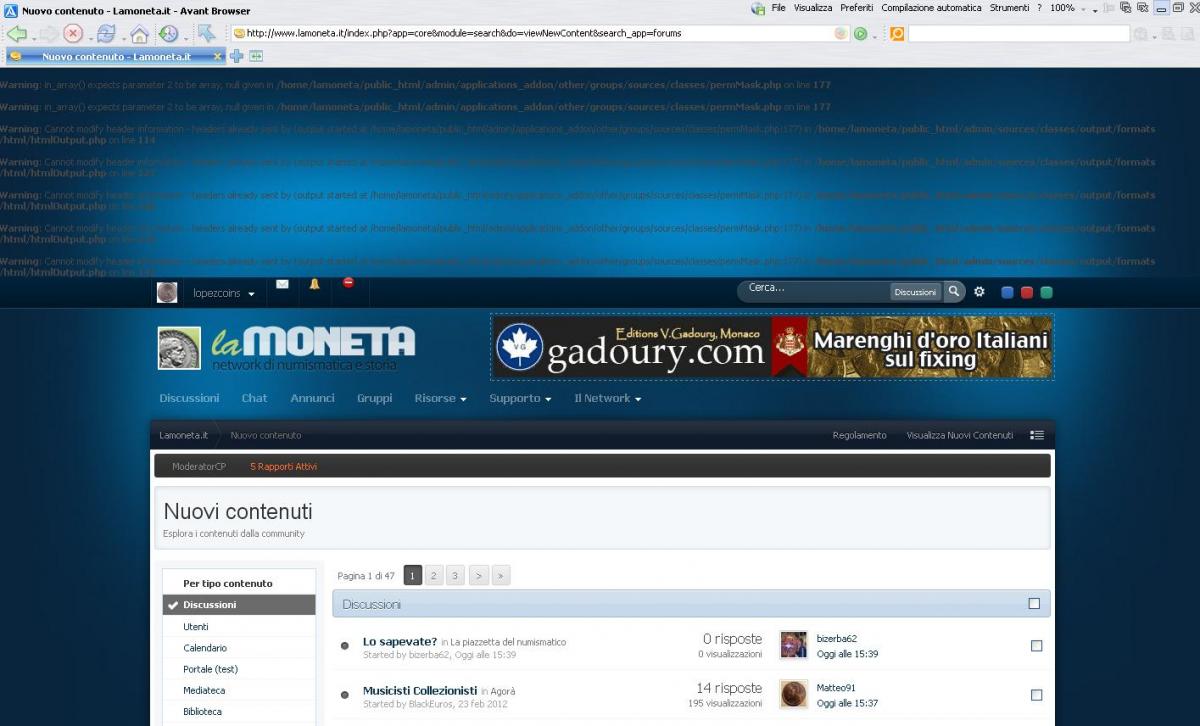This screenshot has height=726, width=1200.
Task: Open the Preferiti menu in the menu bar
Action: point(856,8)
